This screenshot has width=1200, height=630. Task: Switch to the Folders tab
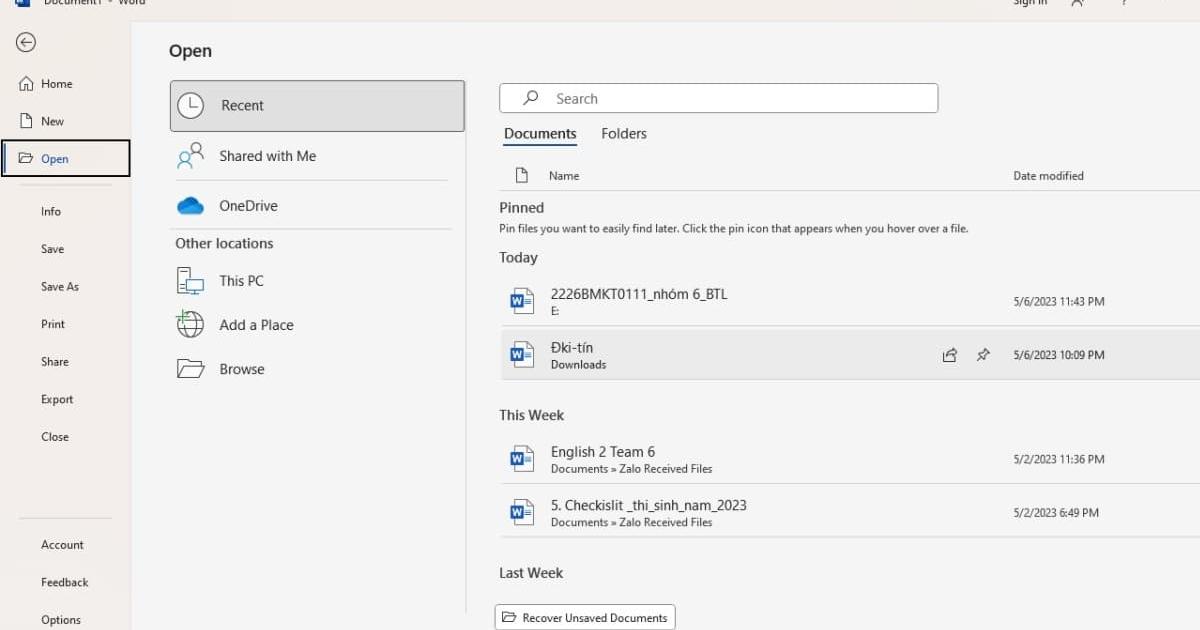624,134
